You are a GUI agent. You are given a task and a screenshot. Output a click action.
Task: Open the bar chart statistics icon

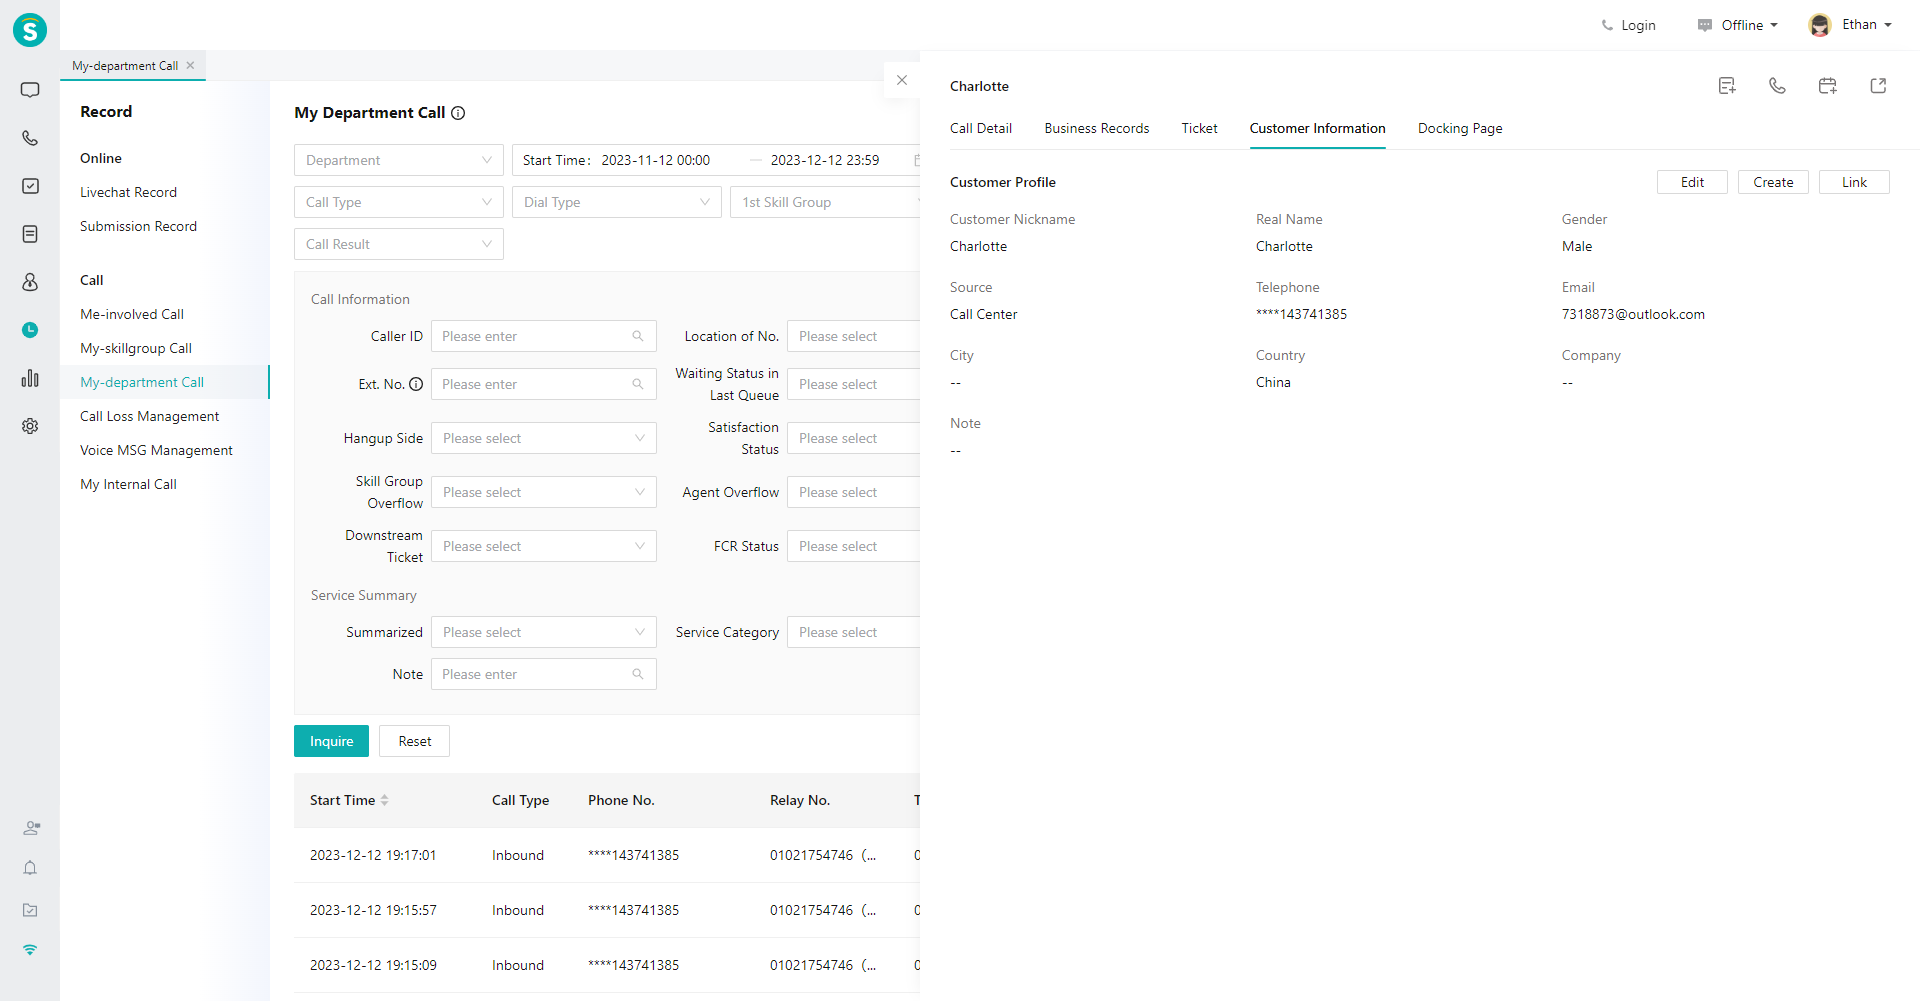click(30, 378)
